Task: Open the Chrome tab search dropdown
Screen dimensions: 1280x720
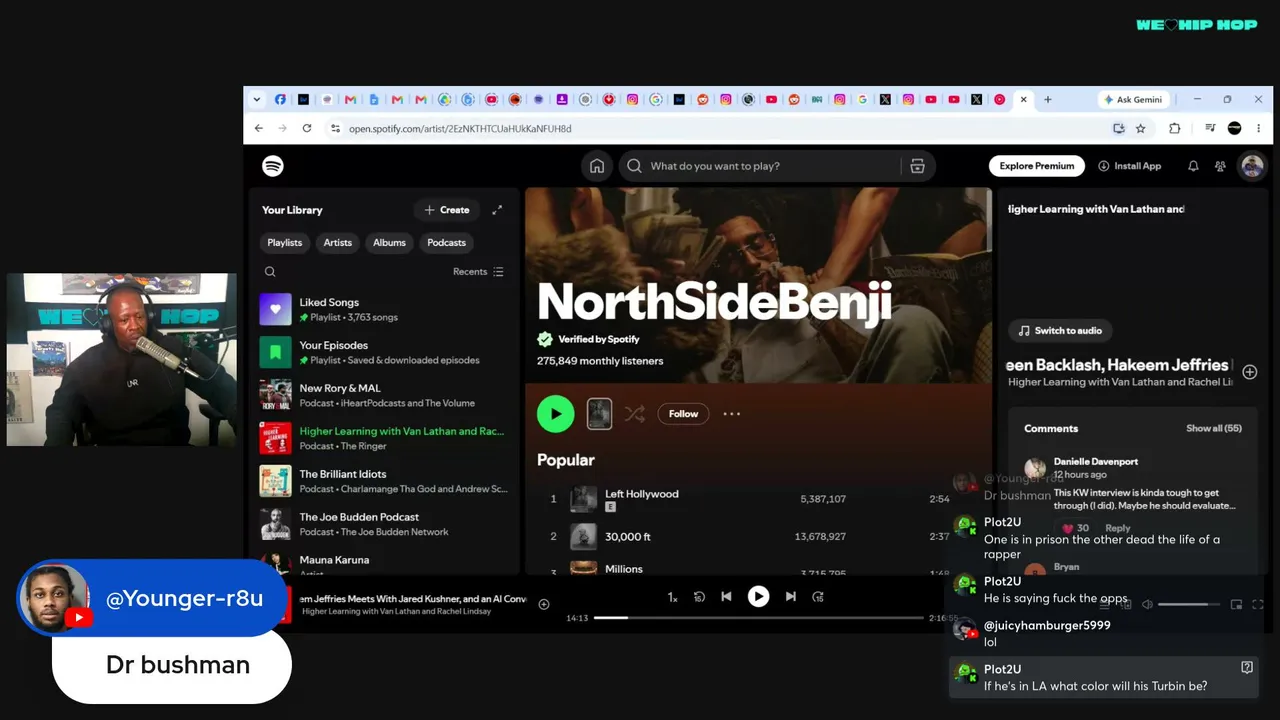Action: [x=257, y=99]
